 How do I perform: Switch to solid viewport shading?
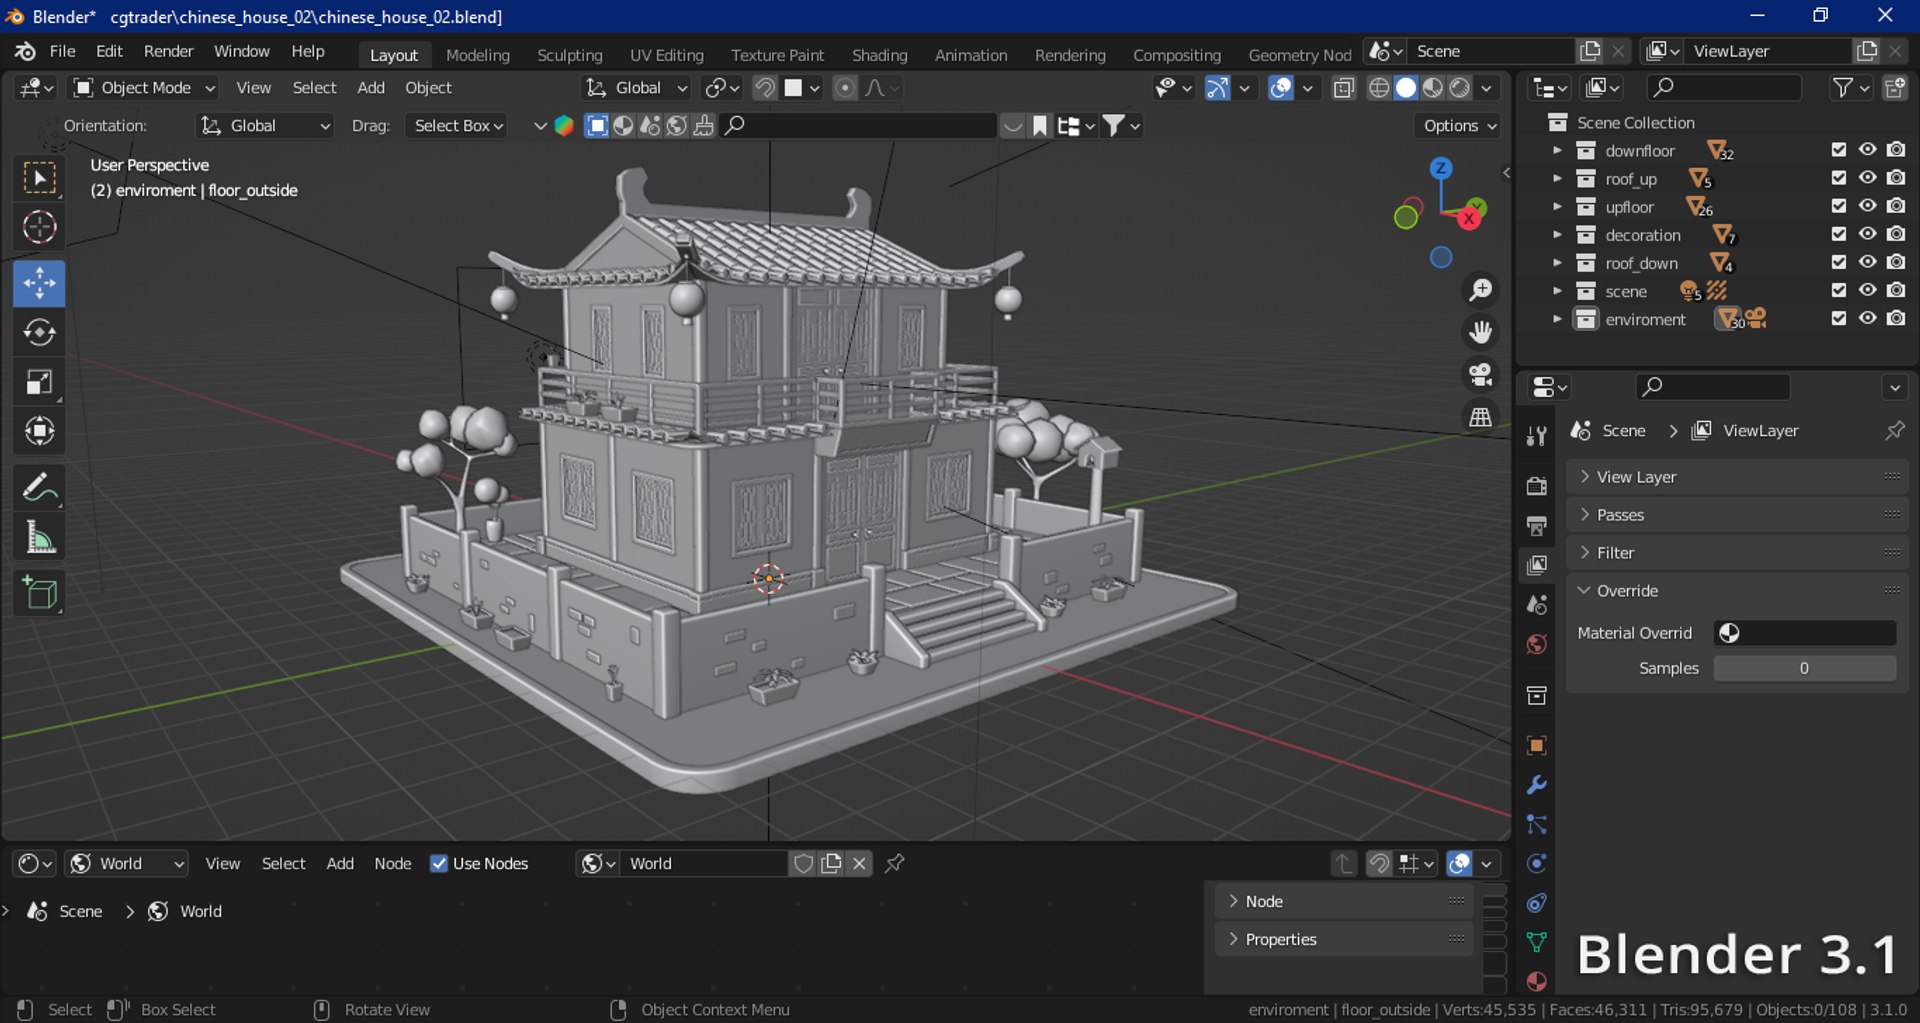[1406, 88]
